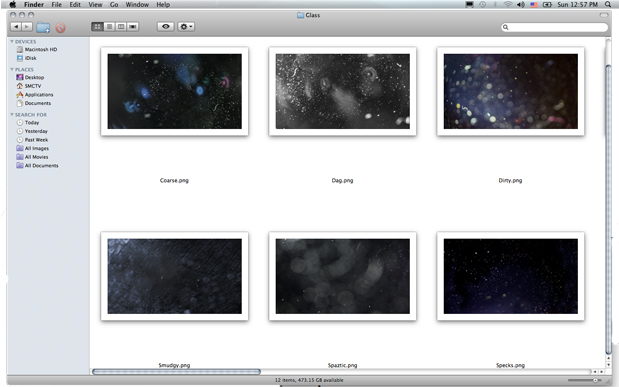Click the Back navigation arrow

(x=16, y=27)
